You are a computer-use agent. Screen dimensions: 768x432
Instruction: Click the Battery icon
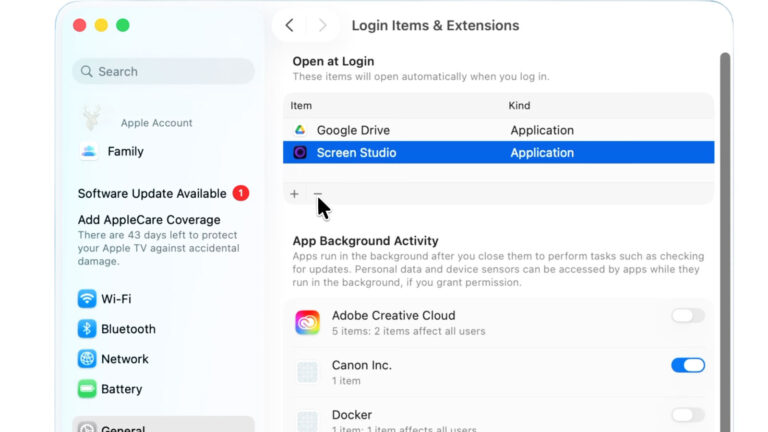pyautogui.click(x=87, y=389)
